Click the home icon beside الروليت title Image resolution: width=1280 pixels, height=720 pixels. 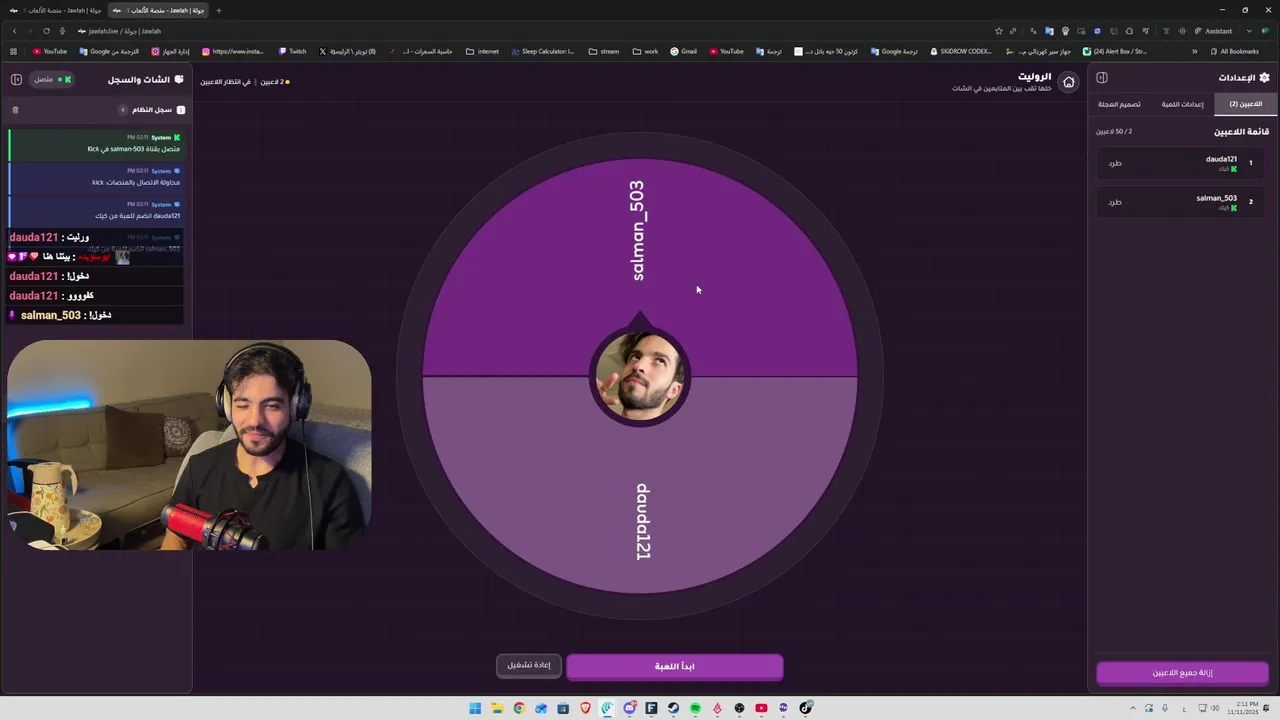[1069, 82]
